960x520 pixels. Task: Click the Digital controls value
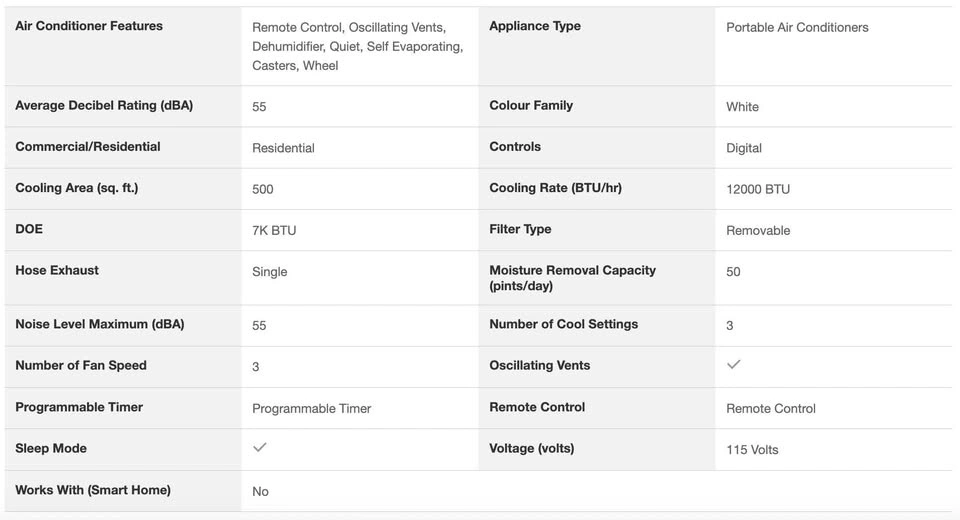(744, 147)
